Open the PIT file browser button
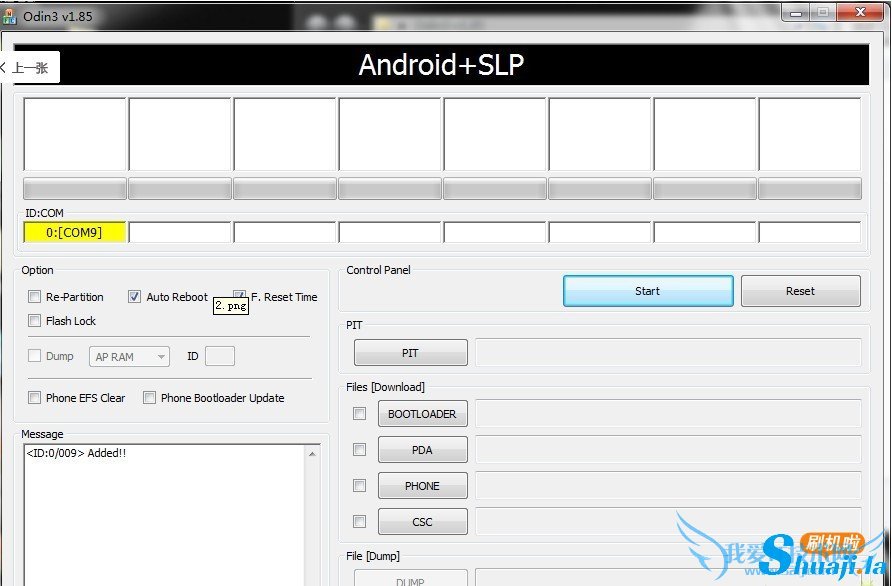This screenshot has height=586, width=892. click(411, 353)
